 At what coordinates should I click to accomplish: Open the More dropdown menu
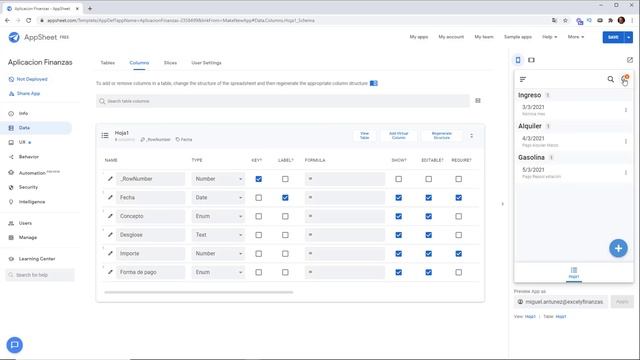pos(576,37)
